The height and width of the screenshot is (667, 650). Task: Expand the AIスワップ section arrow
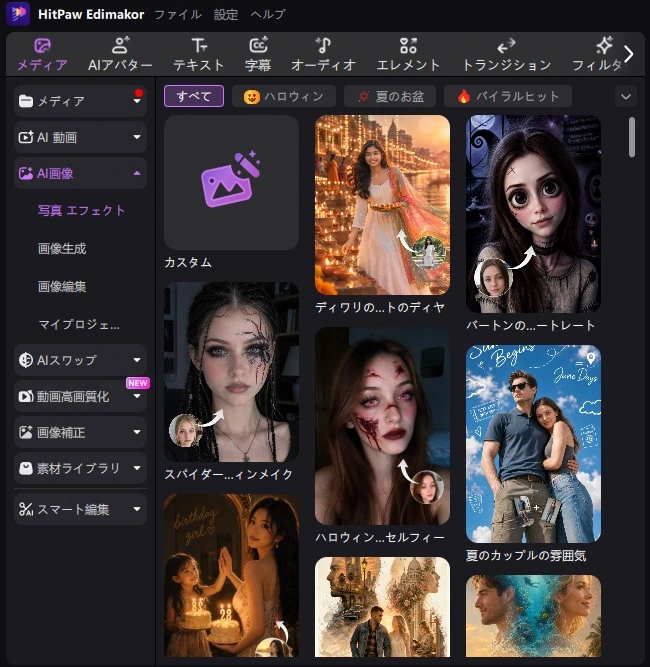click(137, 360)
